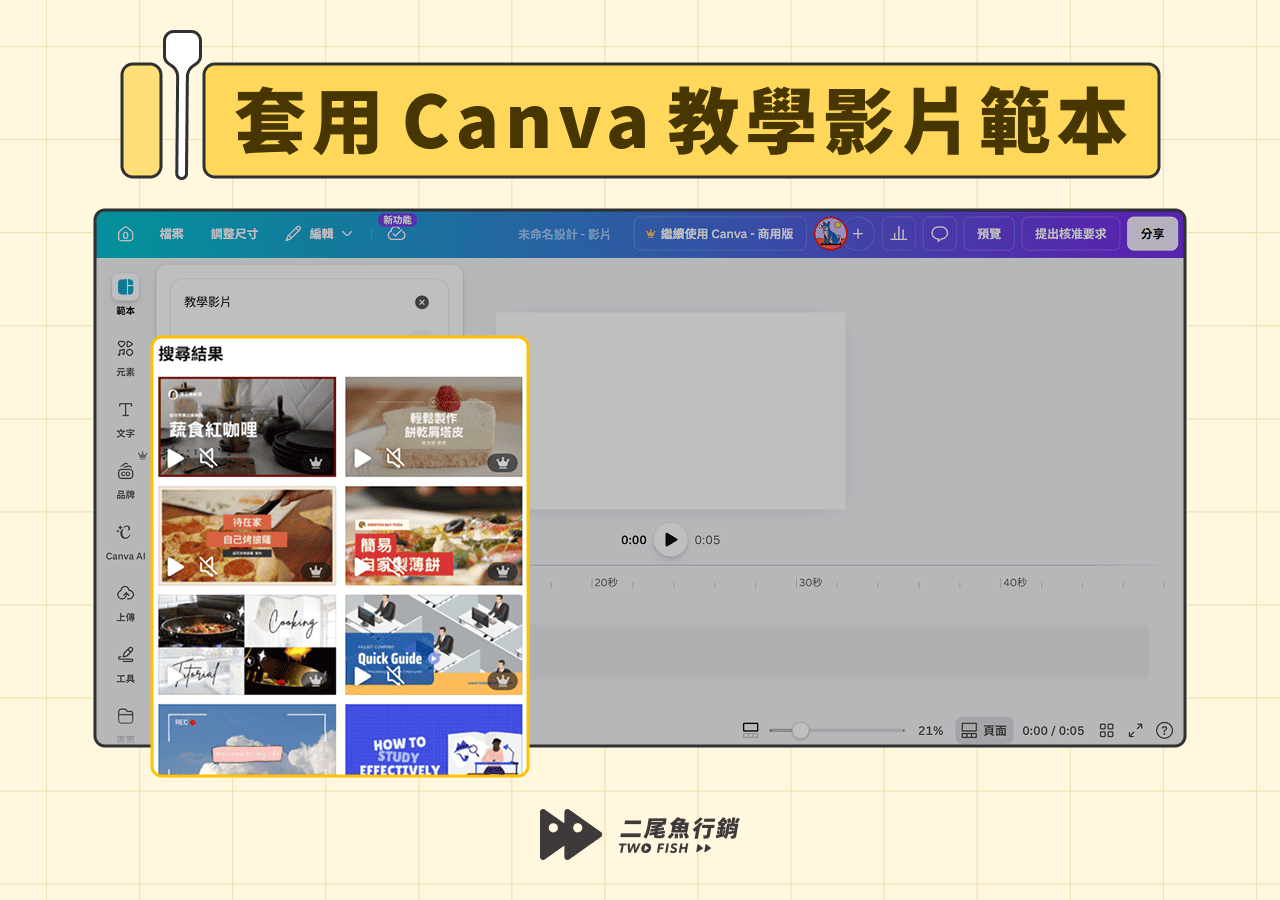Play the 餅乾屑塔皮 template preview
Screen dimensions: 1280x900
click(362, 458)
